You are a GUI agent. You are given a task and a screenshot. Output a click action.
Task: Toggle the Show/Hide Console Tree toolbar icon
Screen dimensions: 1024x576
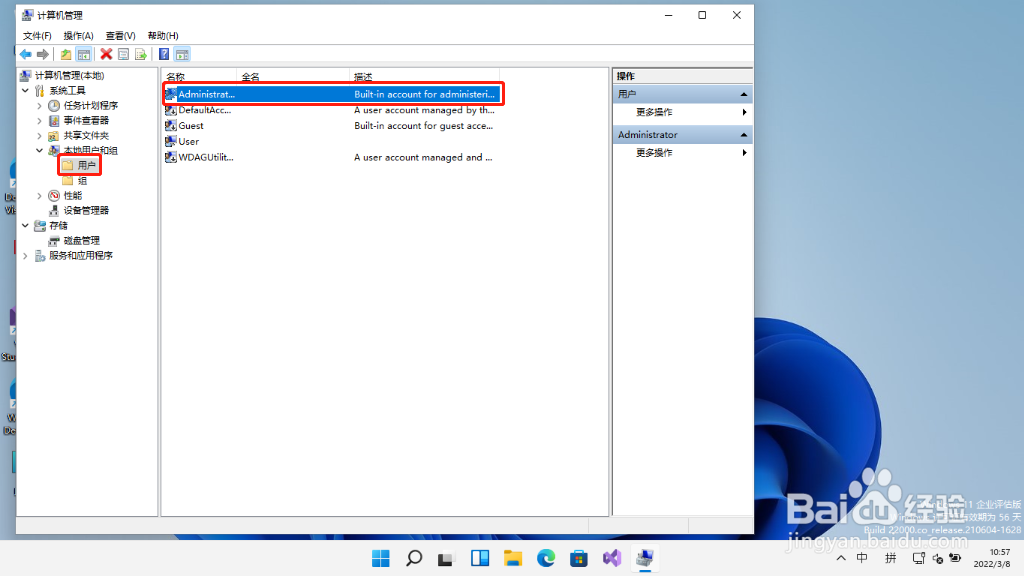click(x=84, y=54)
